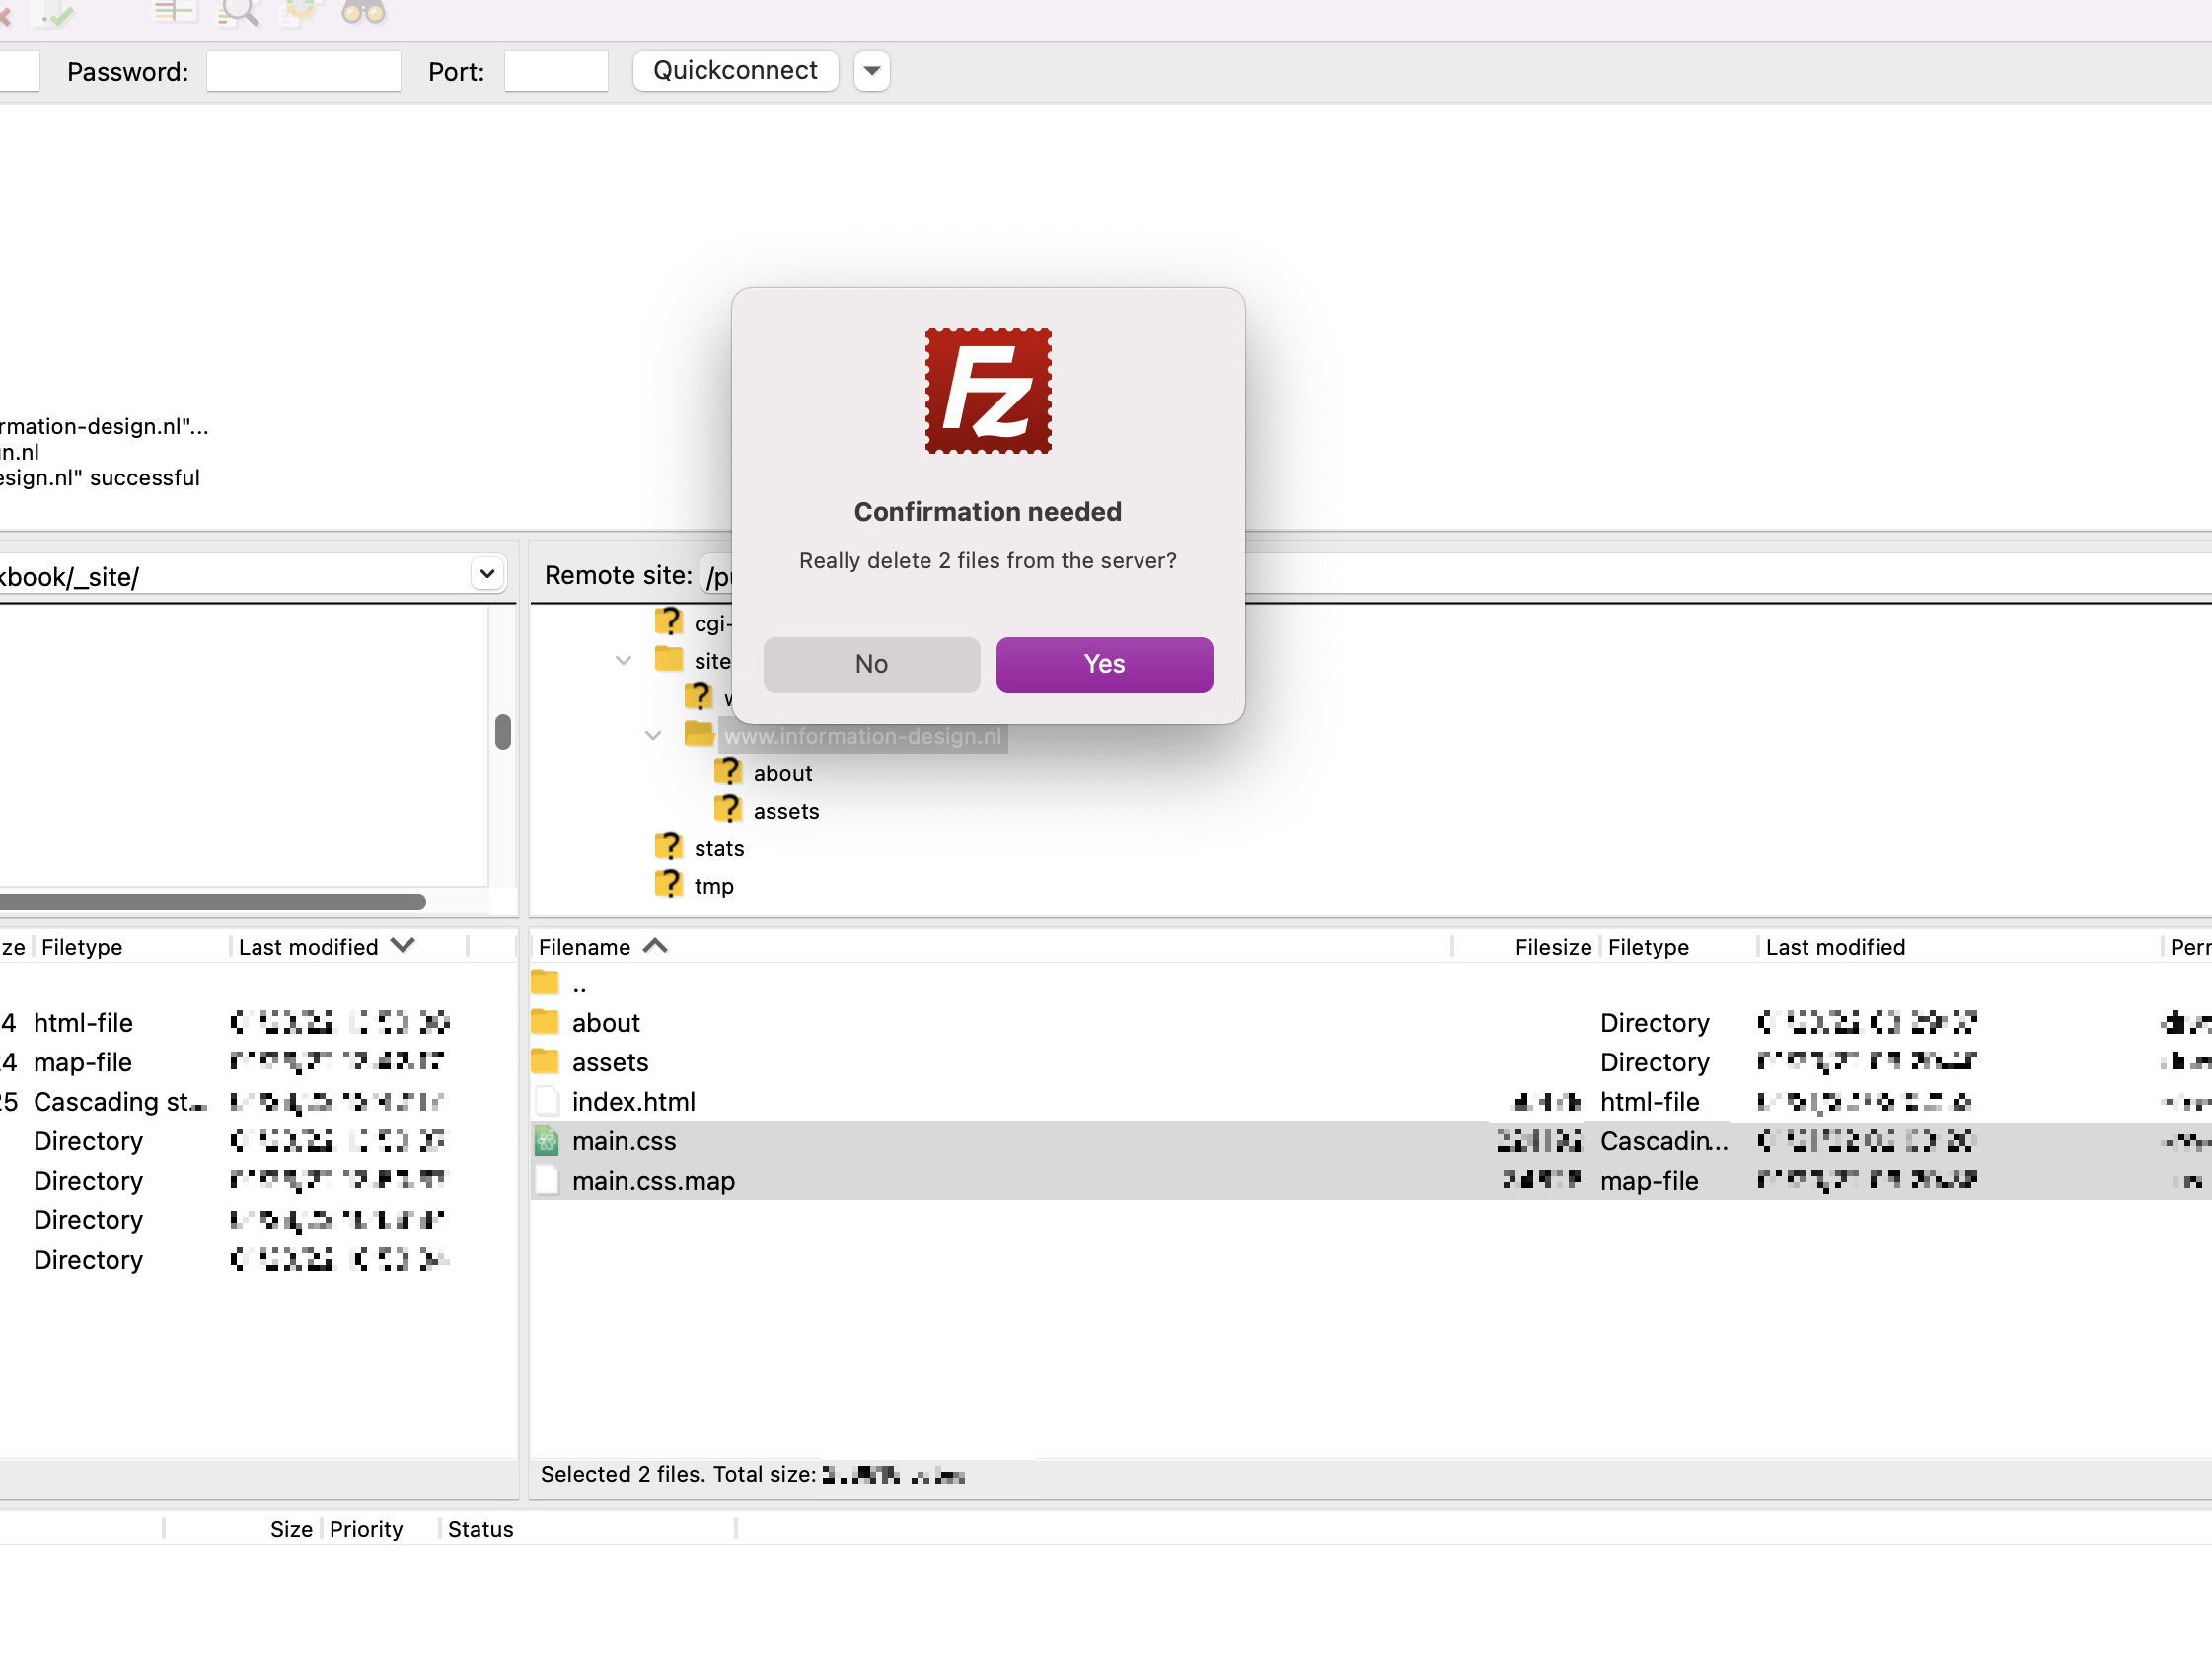The image size is (2212, 1677).
Task: Open the local site dropdown history
Action: [x=487, y=574]
